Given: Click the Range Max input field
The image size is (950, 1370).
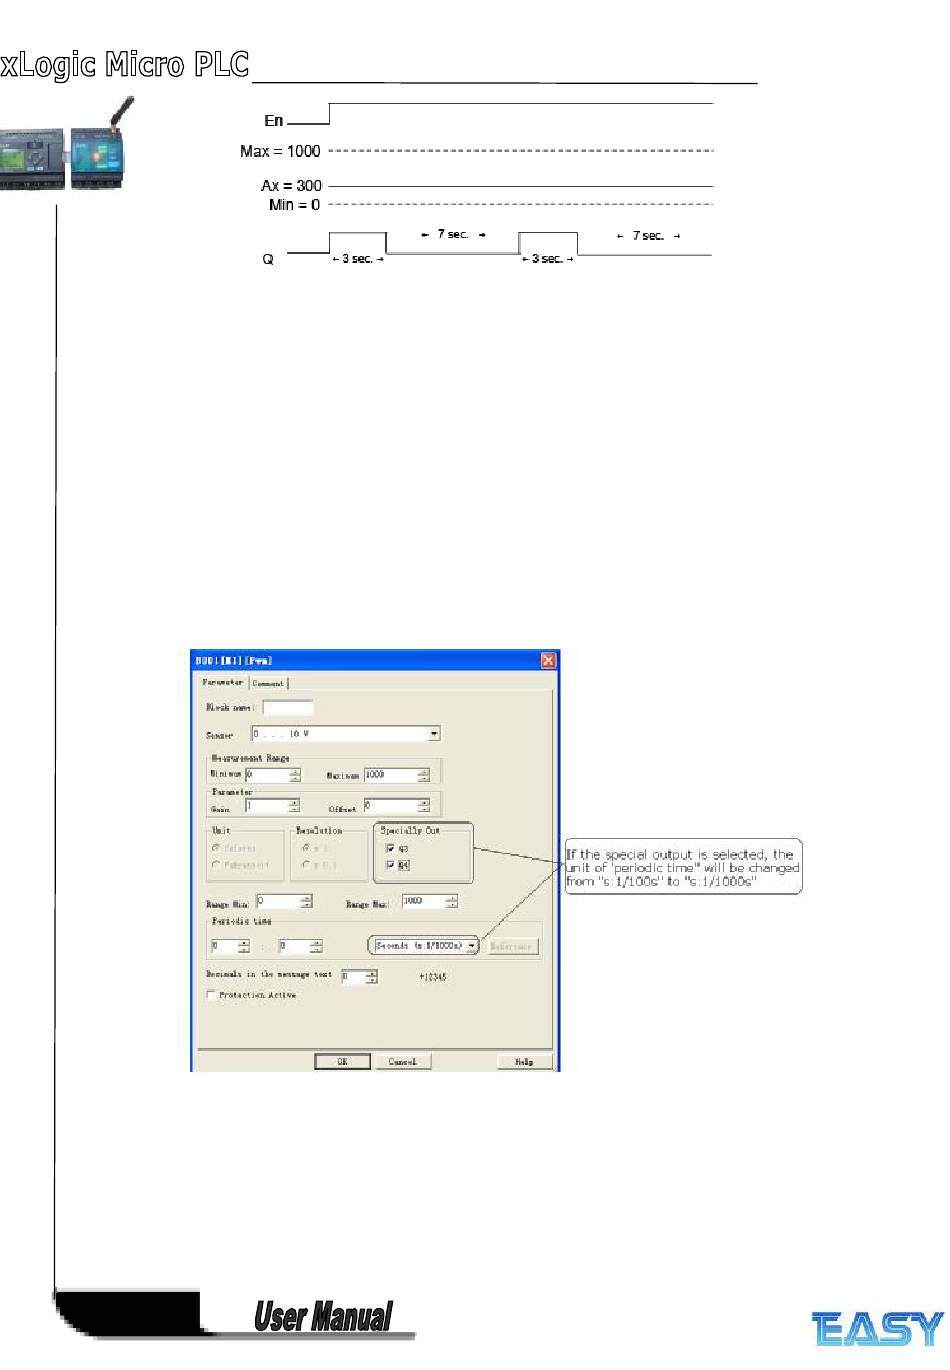Looking at the screenshot, I should (x=424, y=901).
